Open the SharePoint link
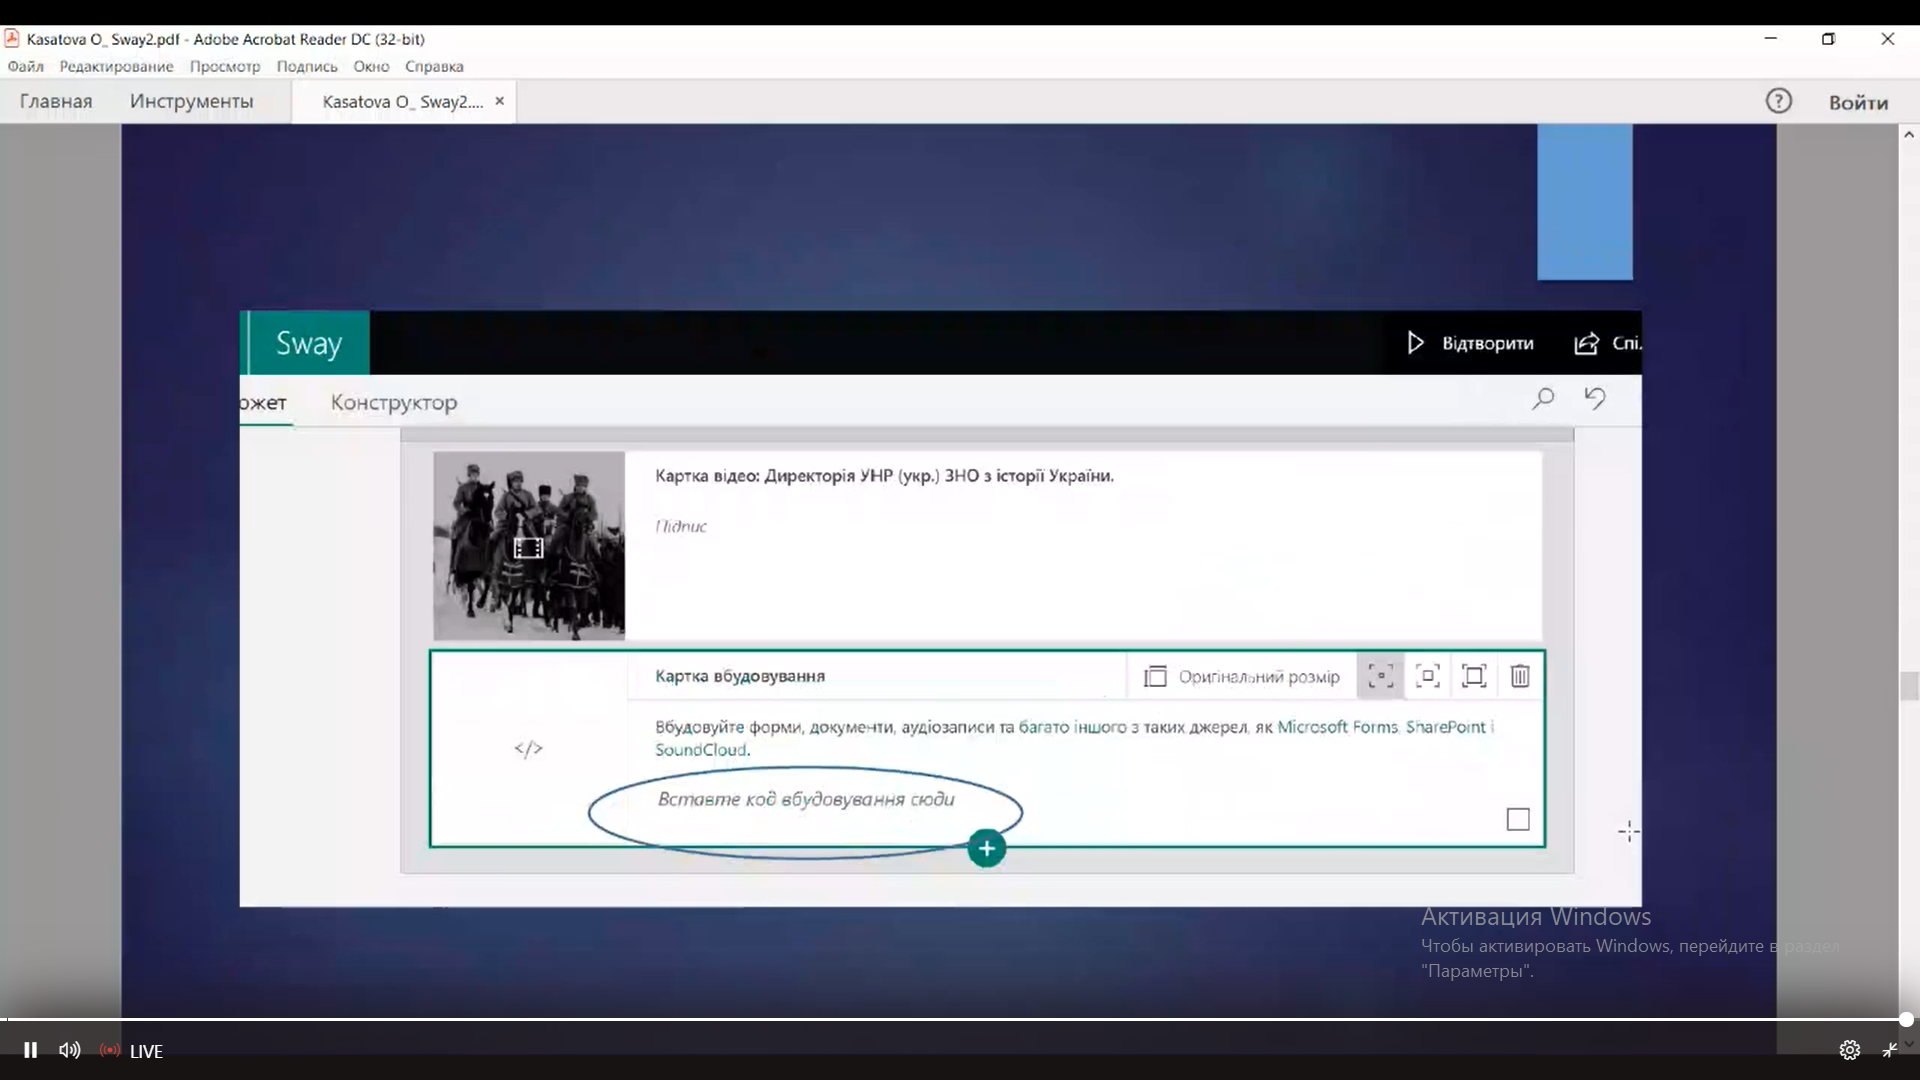This screenshot has height=1080, width=1920. 1445,727
